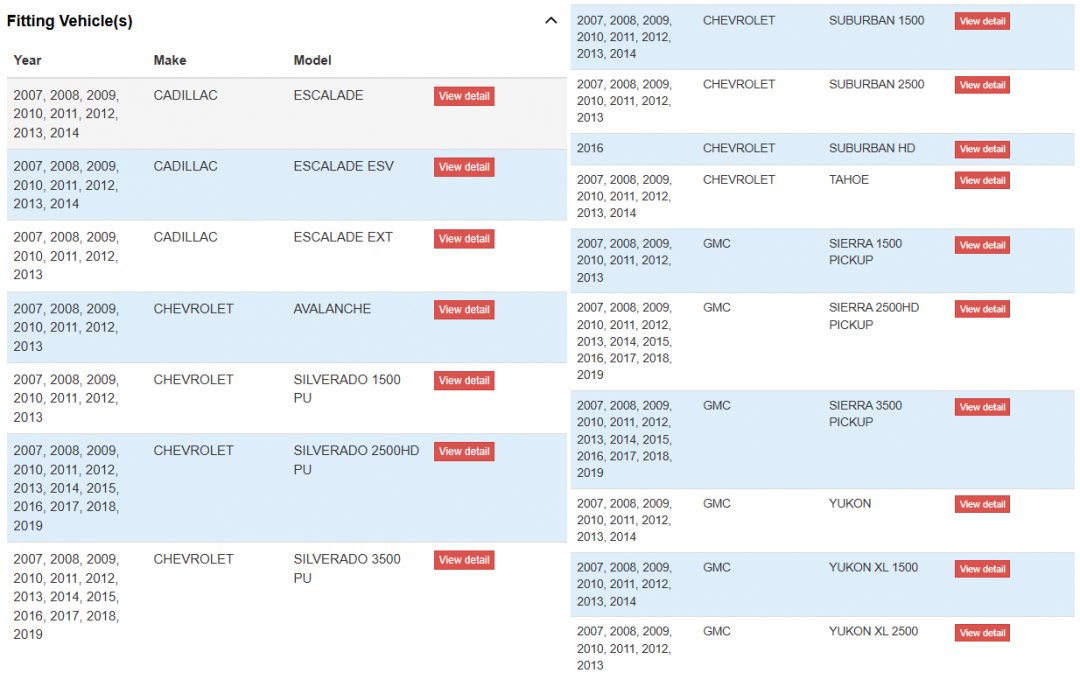Show Chevrolet Tahoe details
The image size is (1080, 694).
982,181
